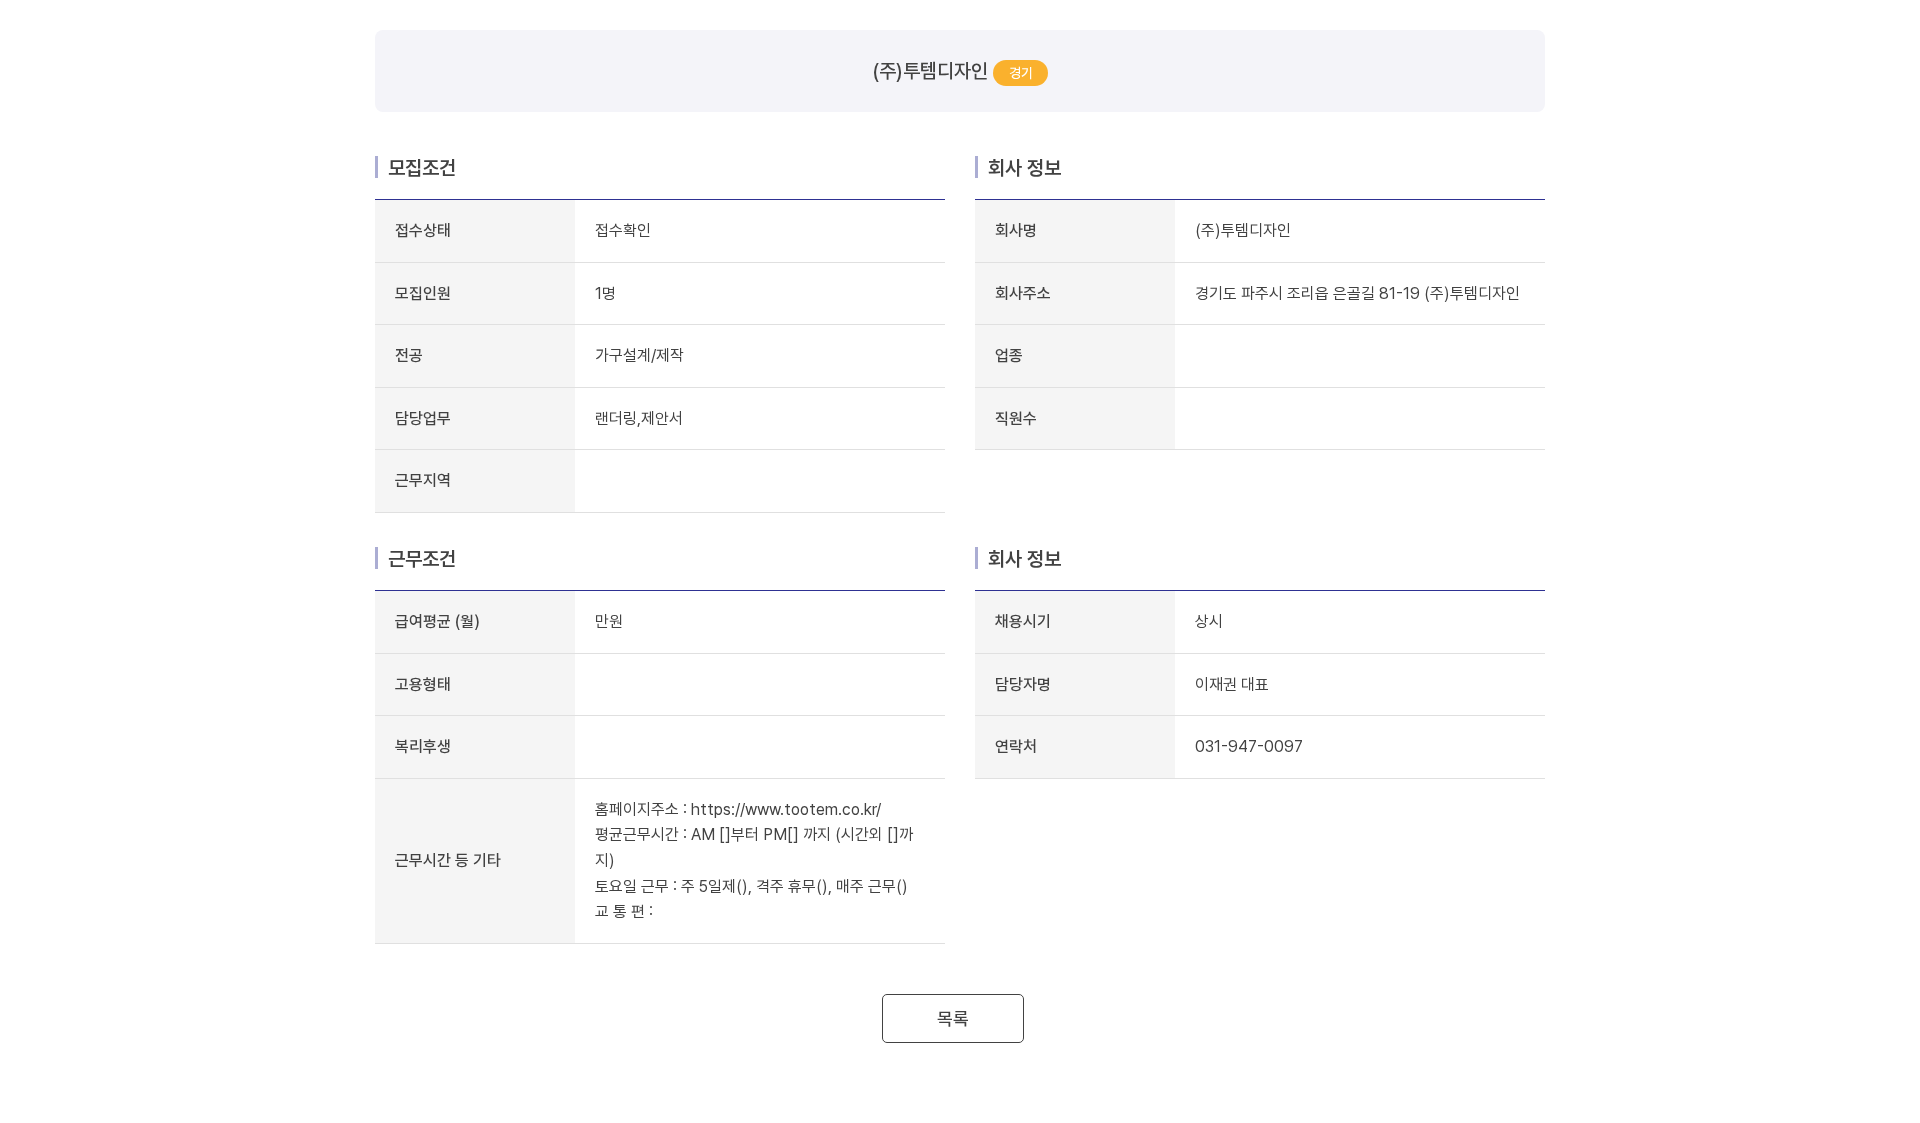The height and width of the screenshot is (1123, 1920).
Task: Click the 연락처 label cell
Action: point(1075,747)
